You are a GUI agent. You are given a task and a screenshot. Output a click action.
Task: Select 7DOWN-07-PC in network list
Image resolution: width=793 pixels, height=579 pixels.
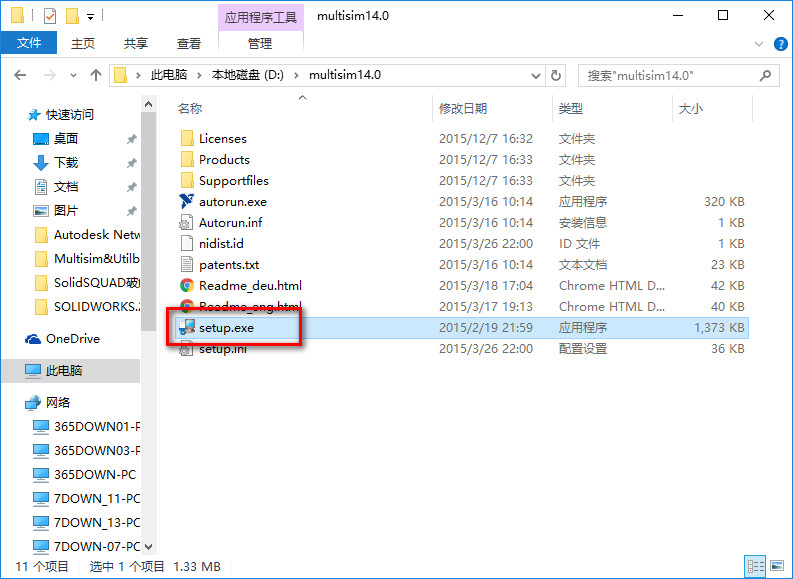[86, 547]
